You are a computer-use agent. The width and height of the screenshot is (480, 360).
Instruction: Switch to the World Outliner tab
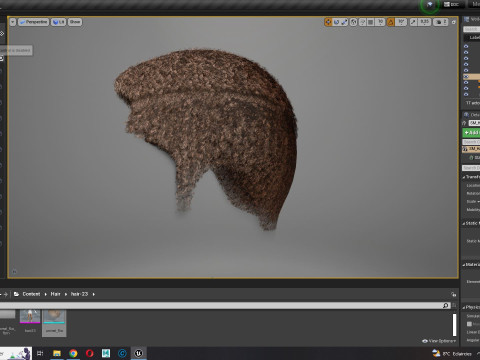472,19
